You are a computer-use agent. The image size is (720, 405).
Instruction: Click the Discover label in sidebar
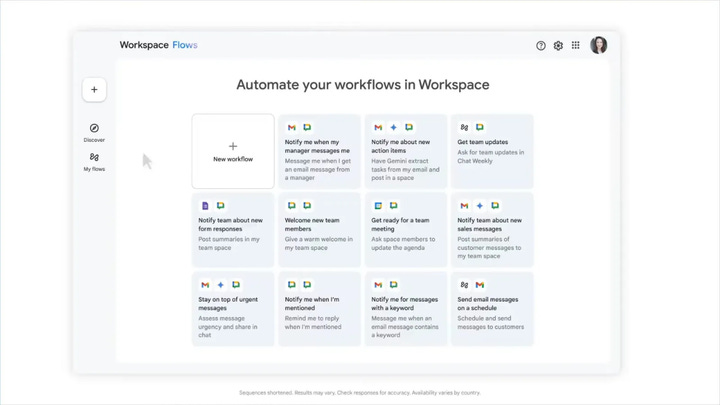point(94,140)
